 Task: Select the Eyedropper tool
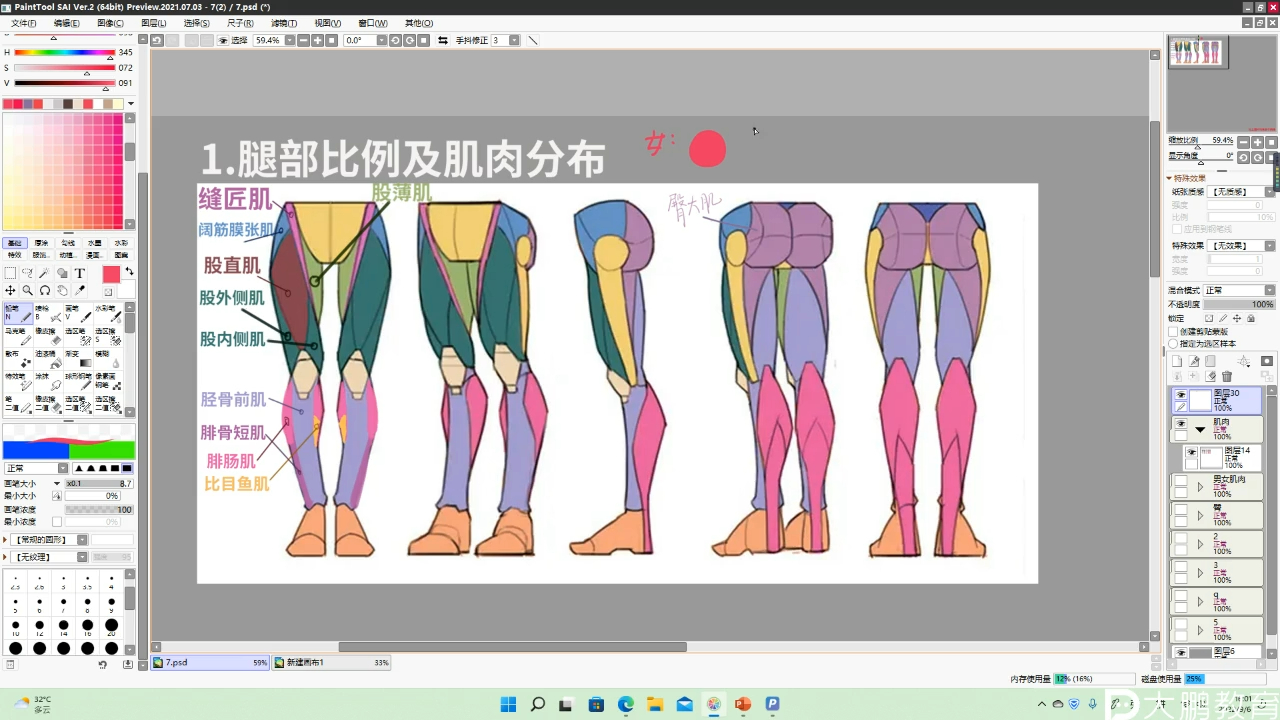(80, 291)
